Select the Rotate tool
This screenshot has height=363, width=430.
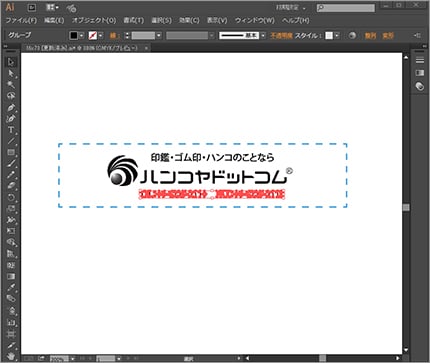11,197
